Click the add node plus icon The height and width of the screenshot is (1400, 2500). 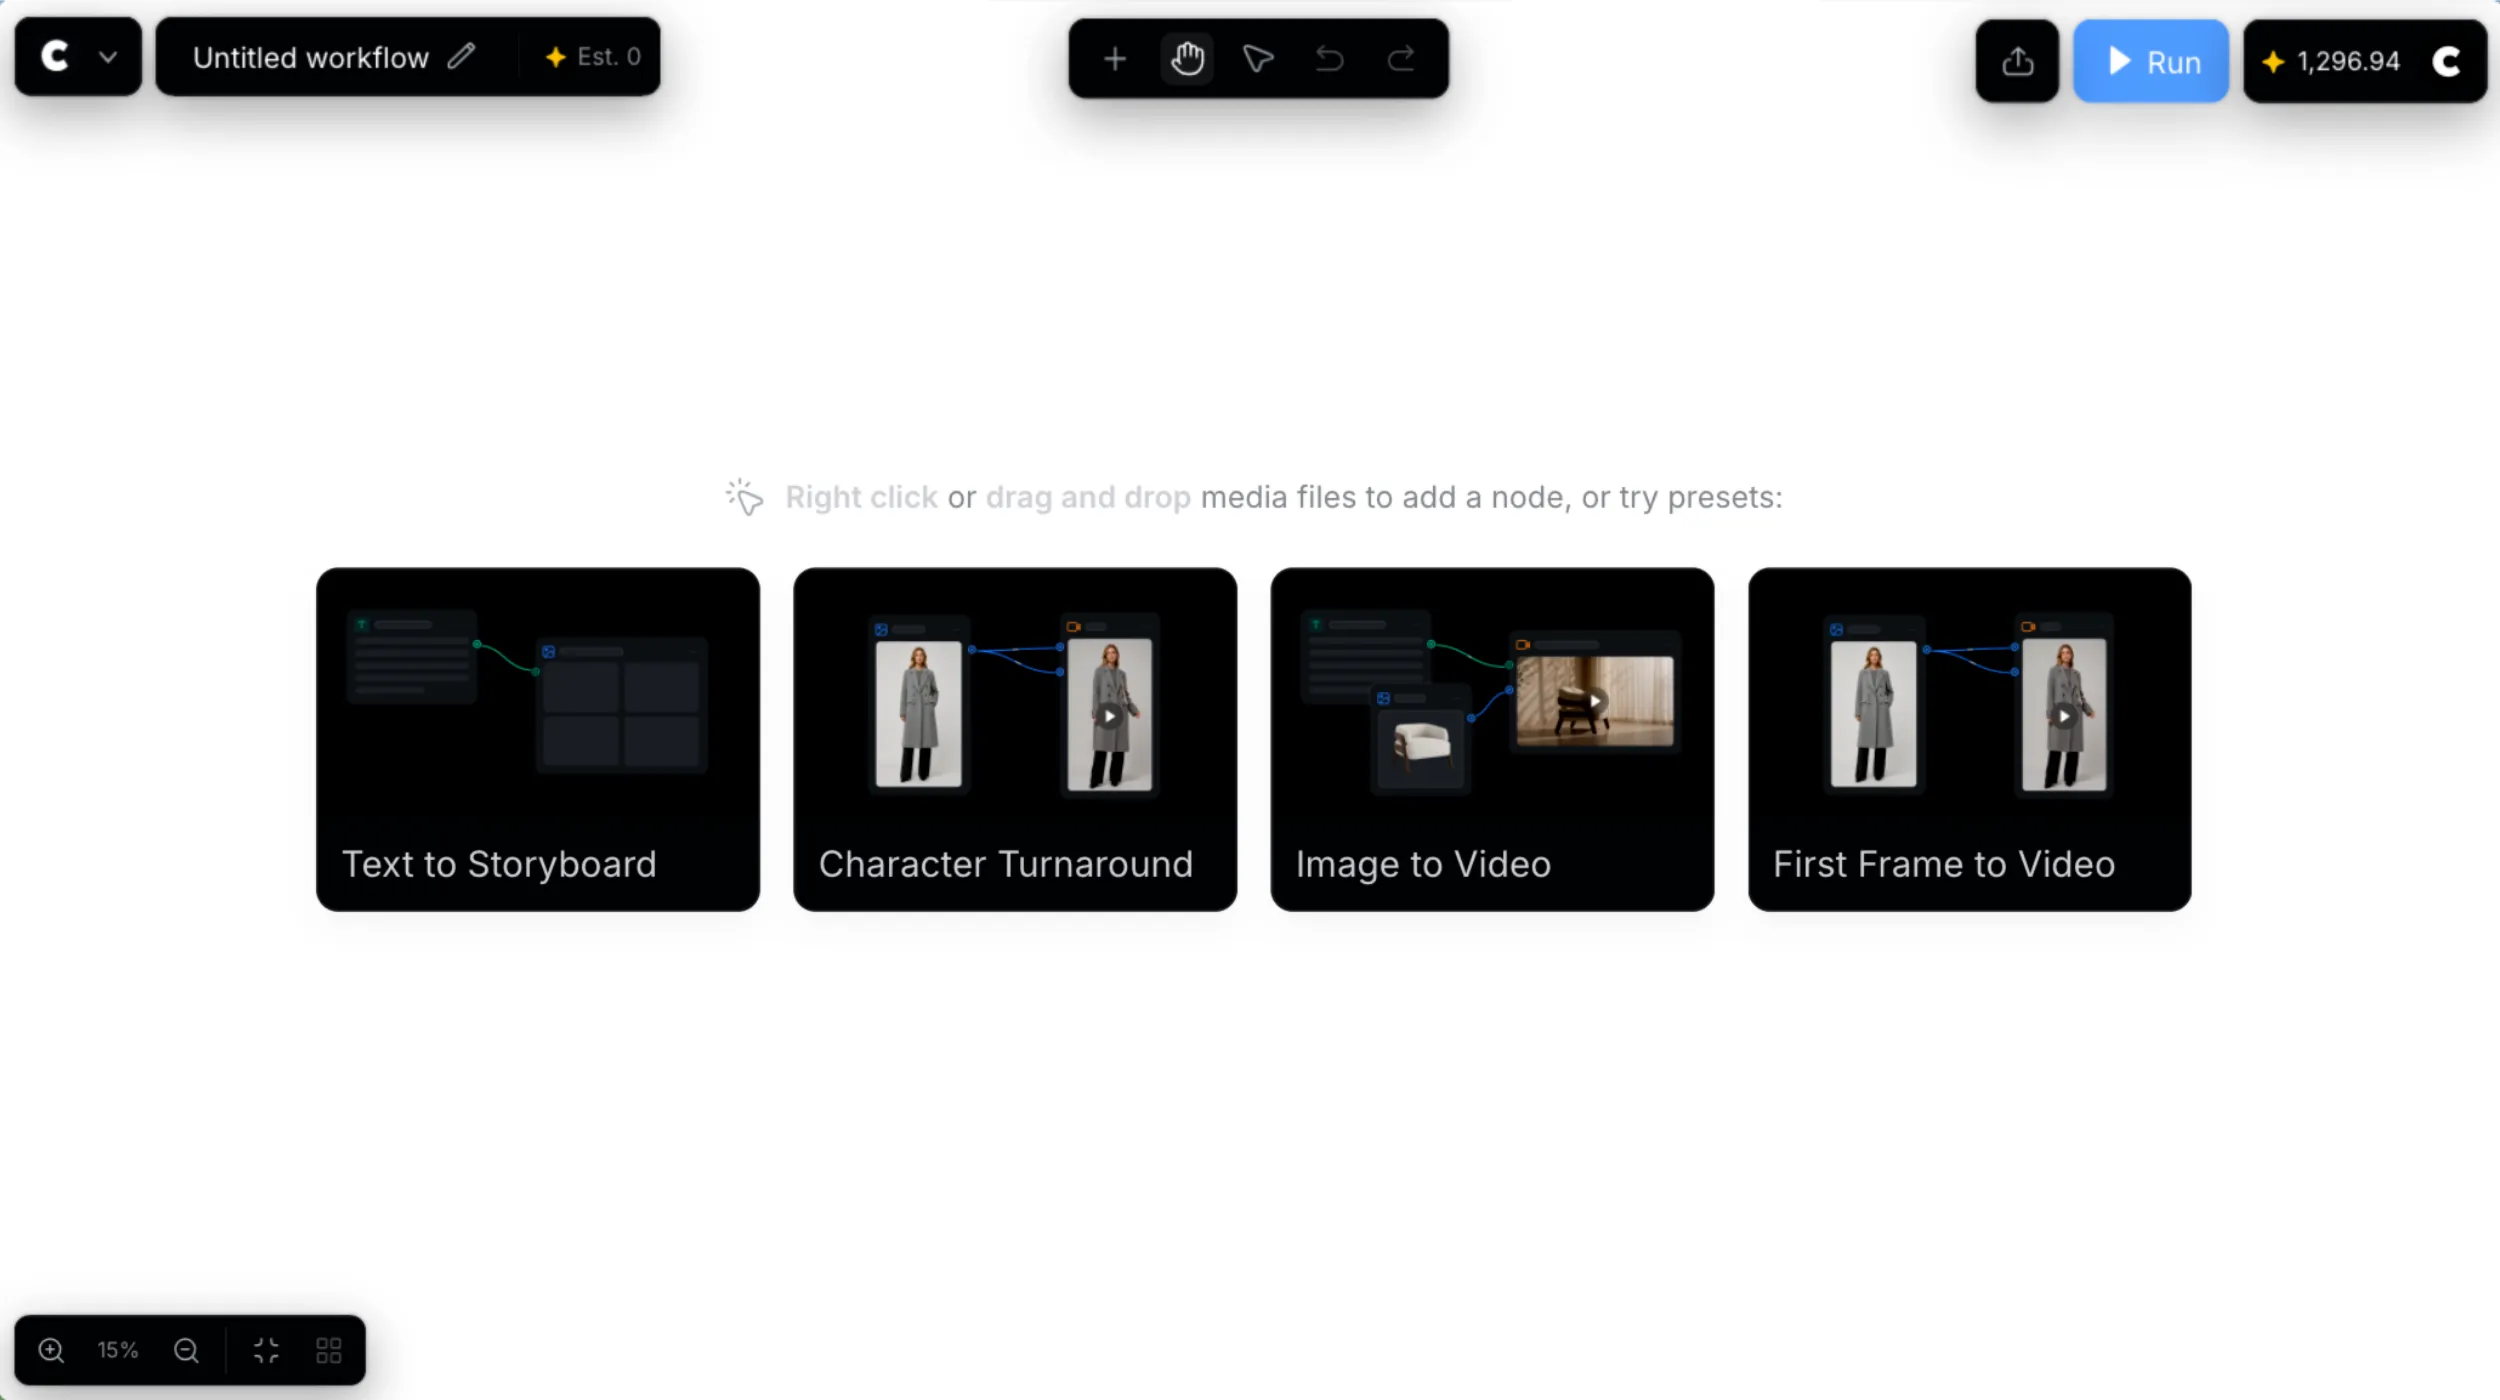(1114, 59)
